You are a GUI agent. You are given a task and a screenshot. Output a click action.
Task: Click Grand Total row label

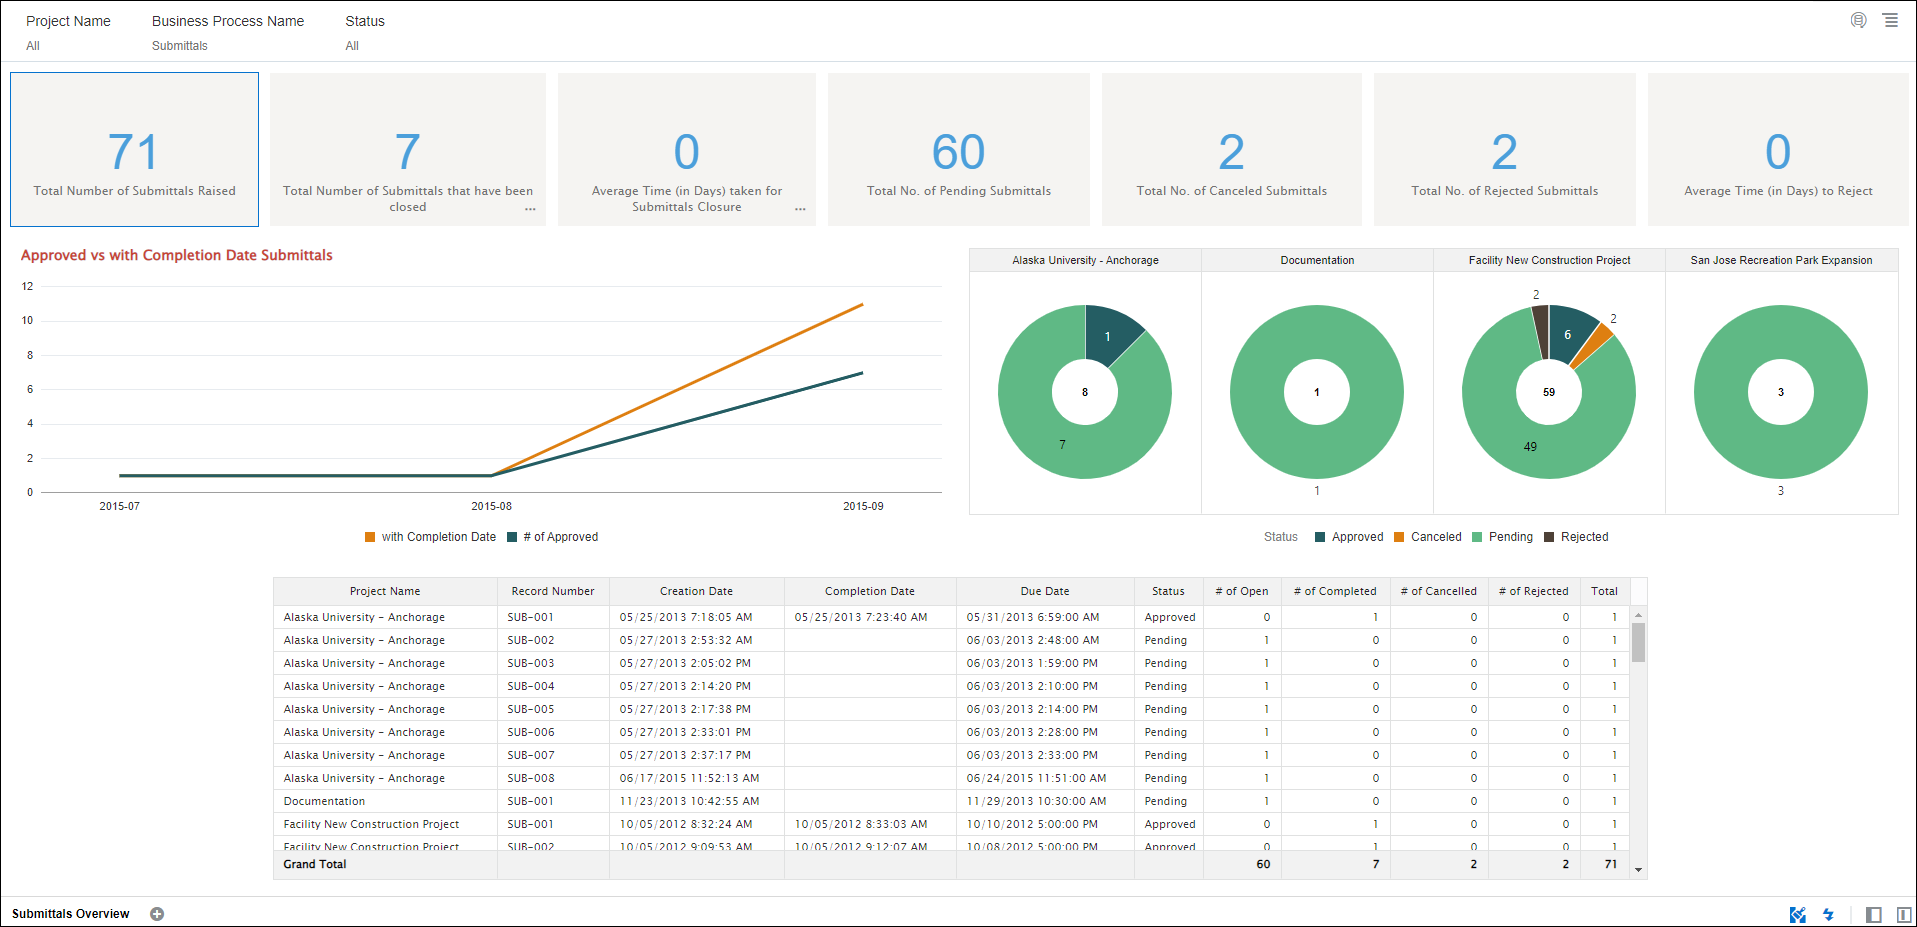point(315,864)
